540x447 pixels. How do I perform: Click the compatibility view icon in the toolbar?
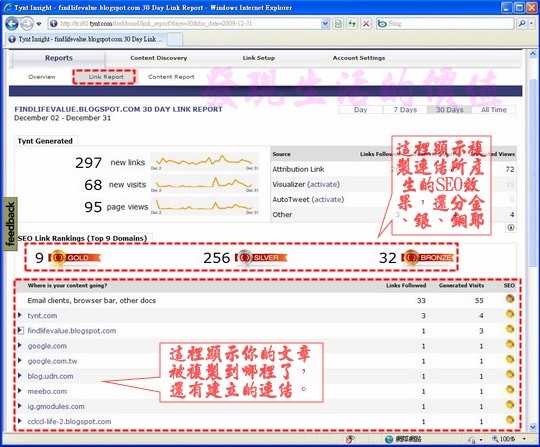[x=338, y=23]
